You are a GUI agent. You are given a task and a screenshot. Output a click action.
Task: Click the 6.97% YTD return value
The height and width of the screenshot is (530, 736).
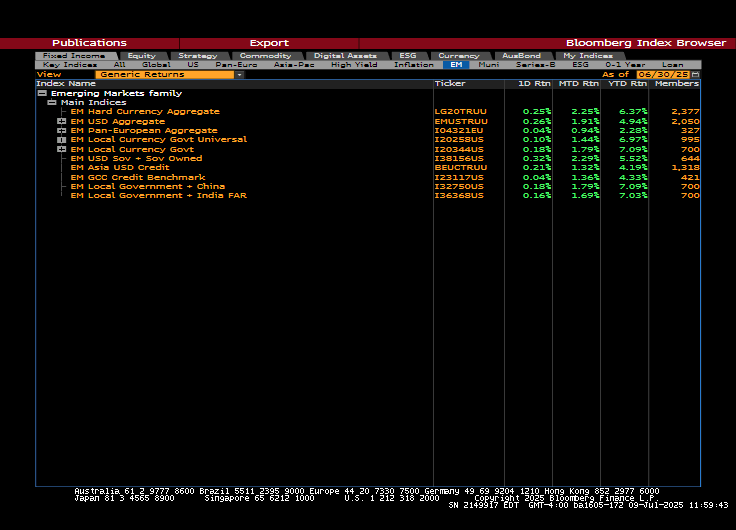pyautogui.click(x=633, y=139)
